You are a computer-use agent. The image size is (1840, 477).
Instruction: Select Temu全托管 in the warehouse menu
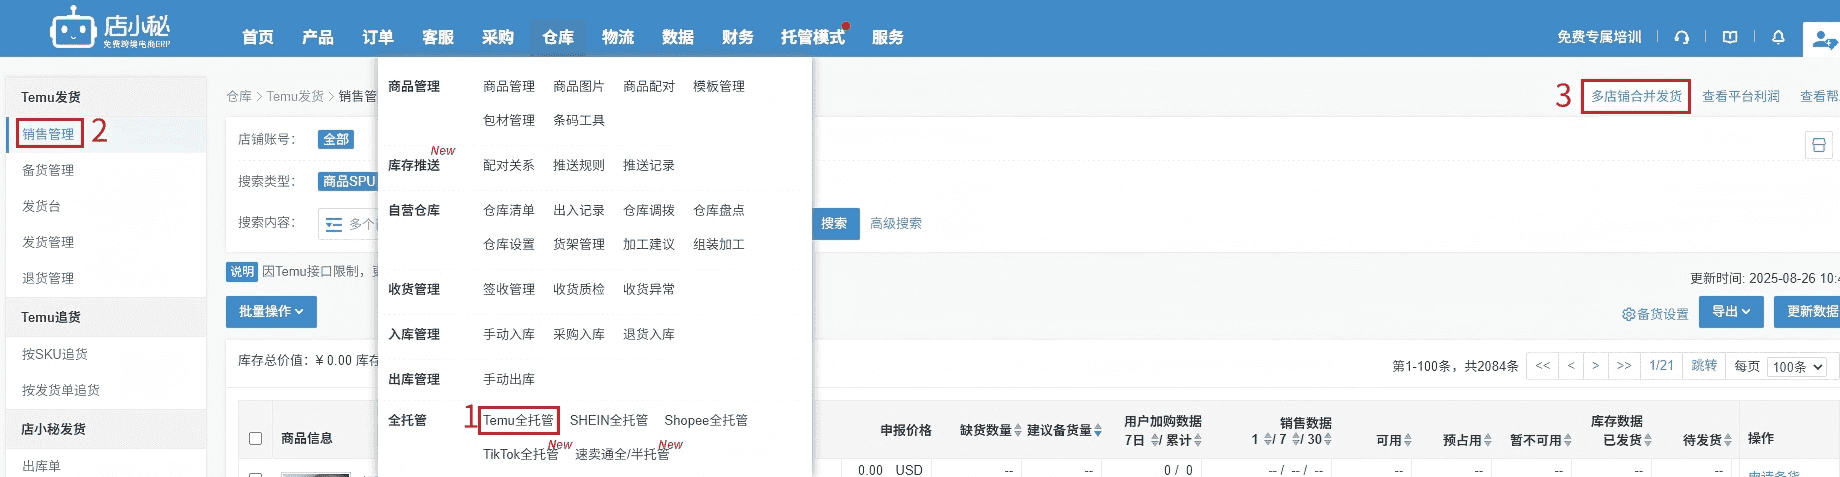pos(518,420)
